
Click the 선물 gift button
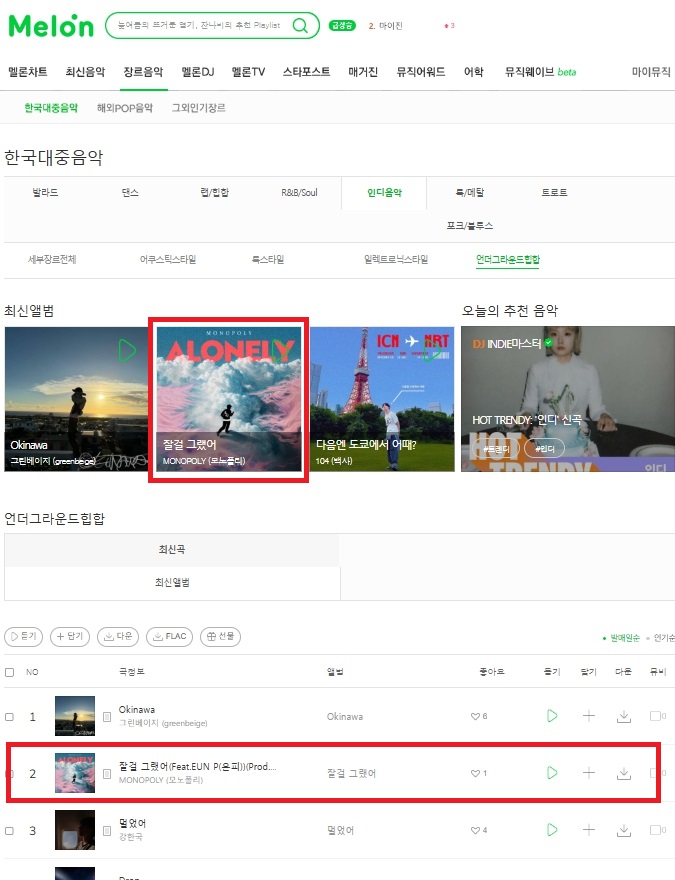tap(221, 636)
